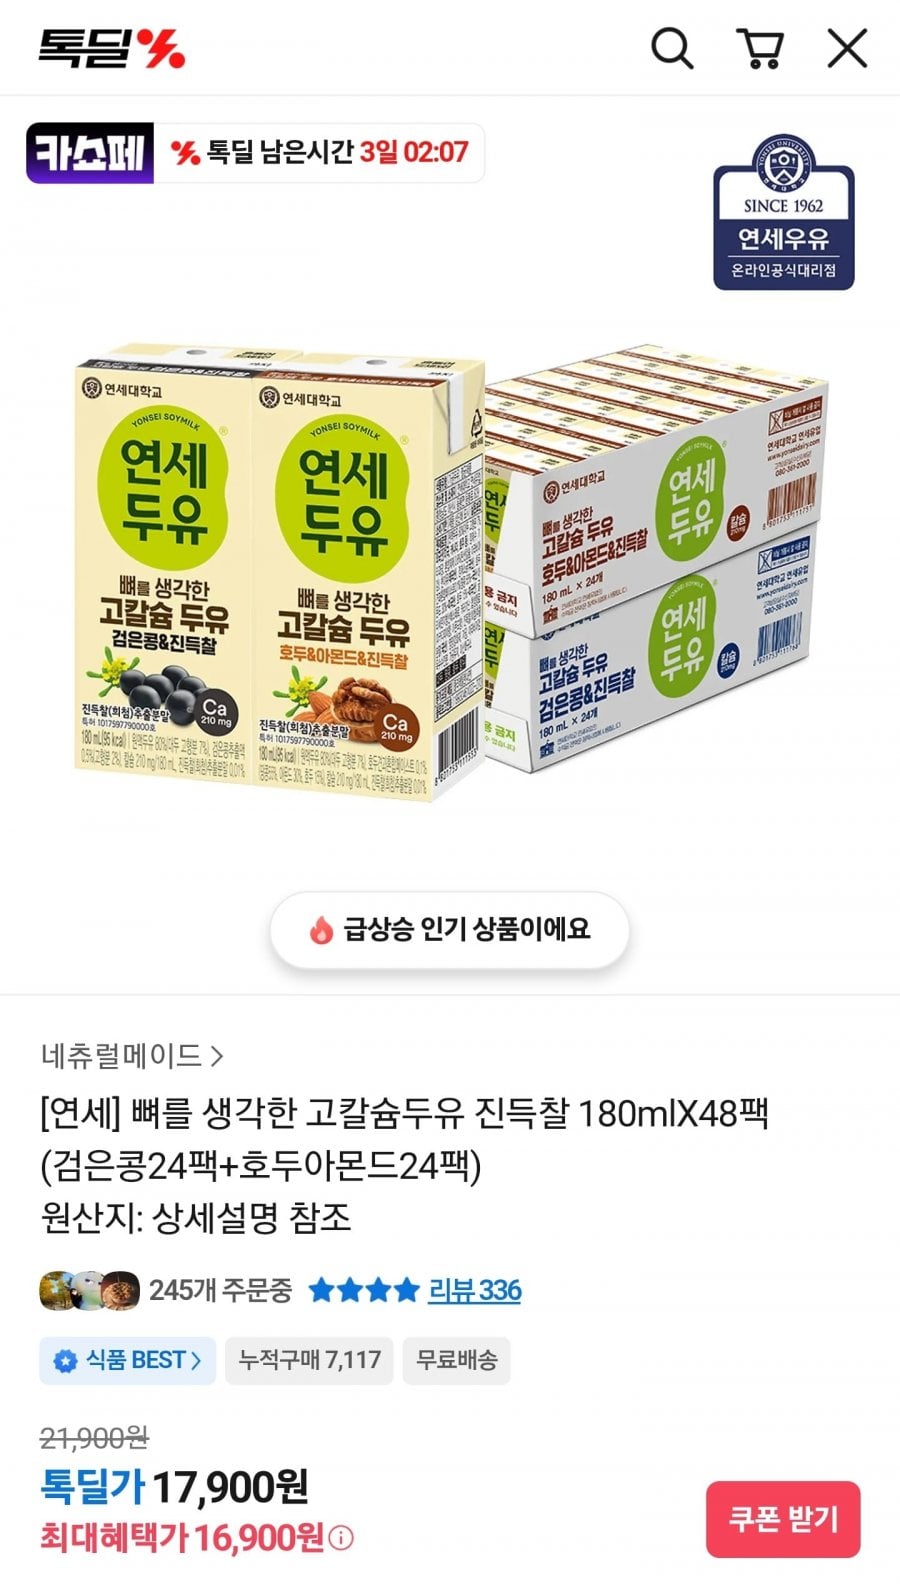Expand the 네츄럴메이드 brand chevron
Screen dimensions: 900x1588
tap(218, 1056)
